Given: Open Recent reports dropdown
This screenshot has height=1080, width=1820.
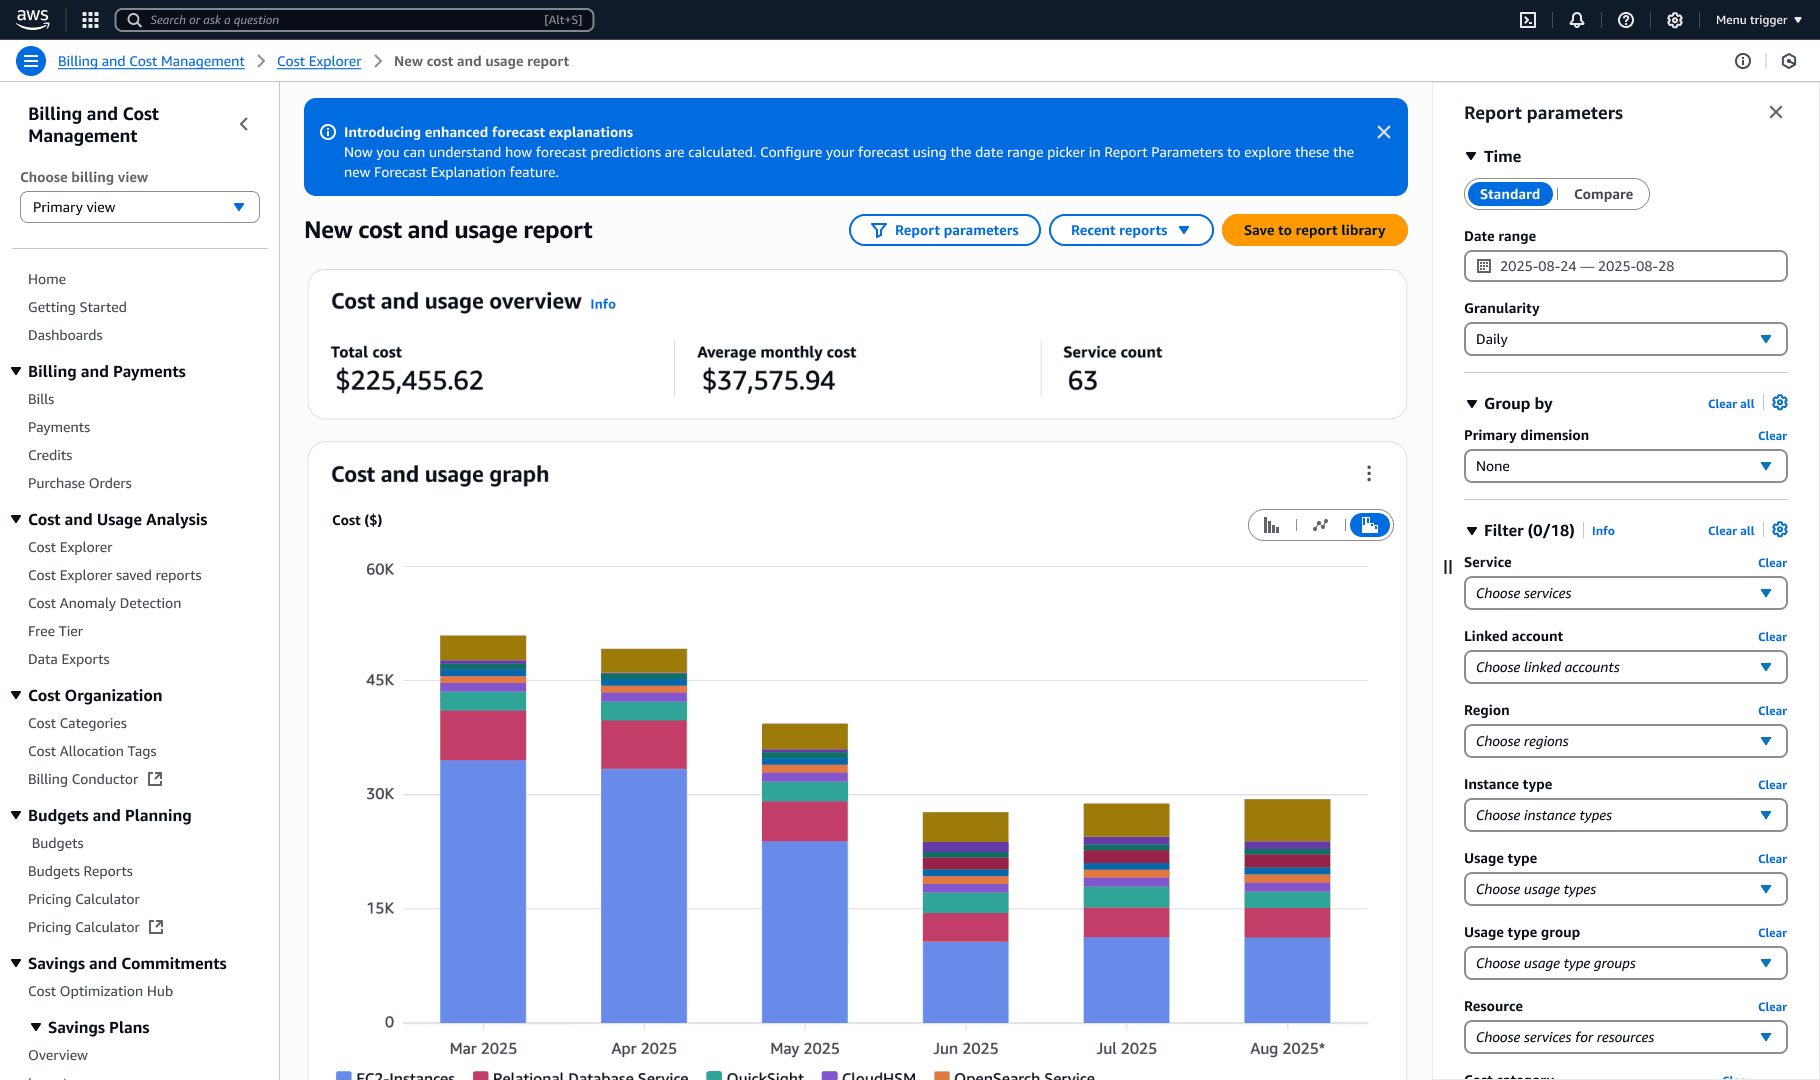Looking at the screenshot, I should click(x=1130, y=230).
